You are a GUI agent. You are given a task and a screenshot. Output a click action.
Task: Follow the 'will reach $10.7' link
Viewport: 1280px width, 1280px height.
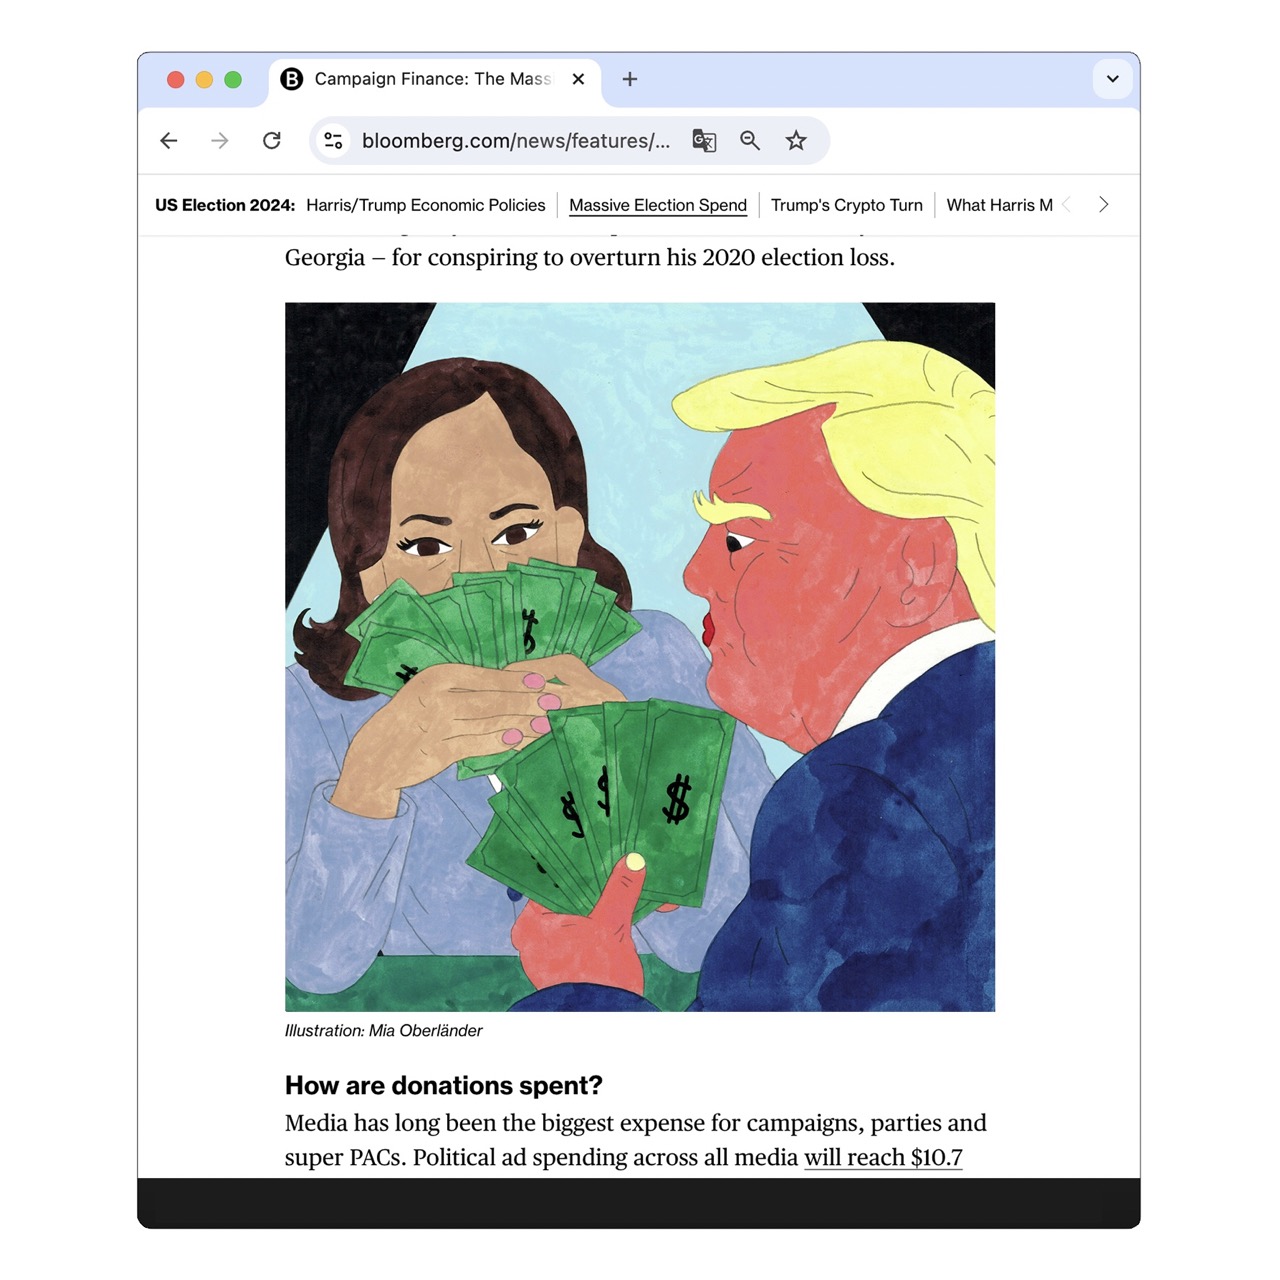[x=883, y=1157]
